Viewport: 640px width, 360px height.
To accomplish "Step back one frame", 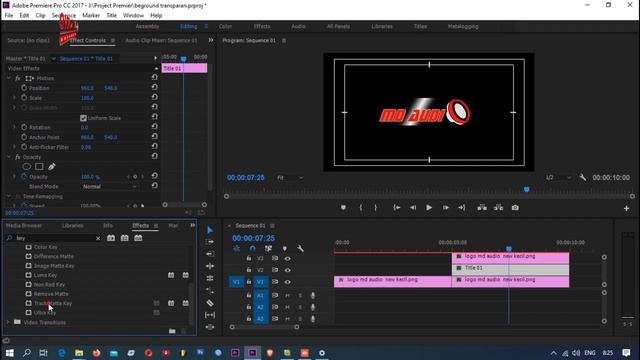I will [x=413, y=208].
